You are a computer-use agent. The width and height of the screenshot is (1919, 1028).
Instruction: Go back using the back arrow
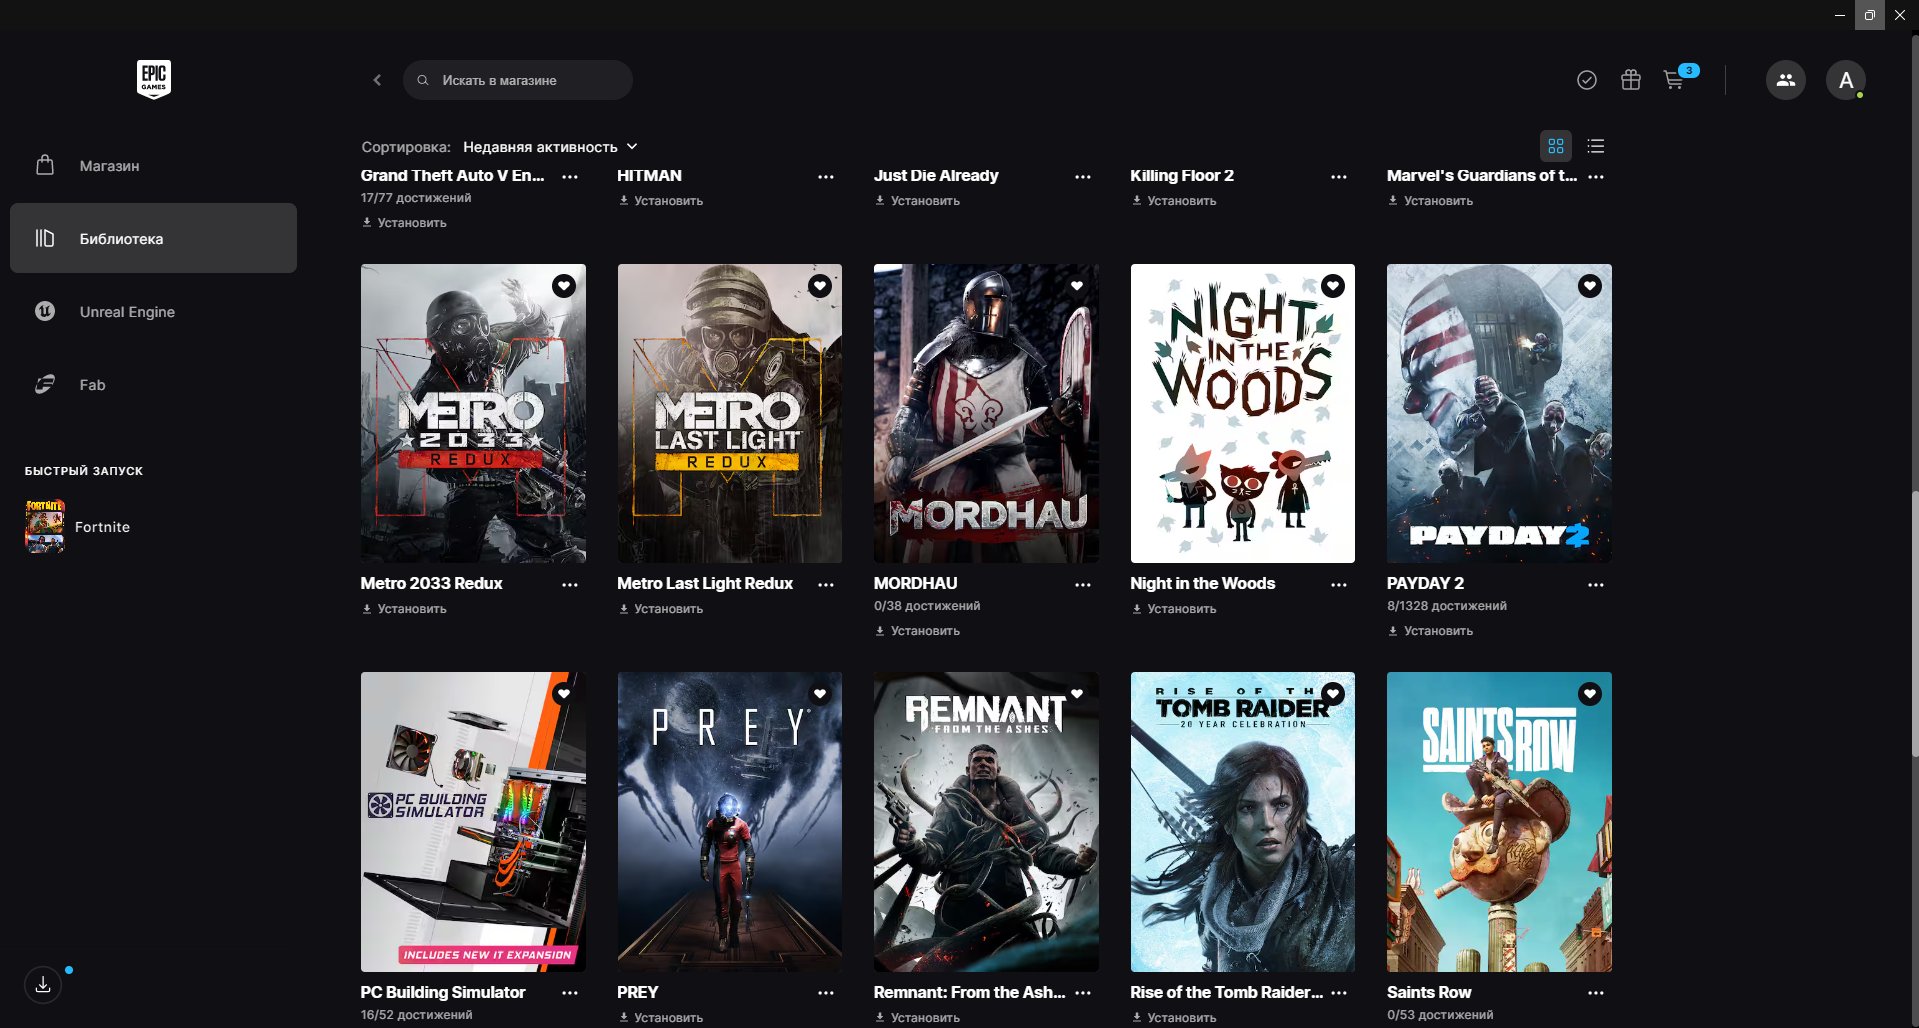pyautogui.click(x=377, y=80)
